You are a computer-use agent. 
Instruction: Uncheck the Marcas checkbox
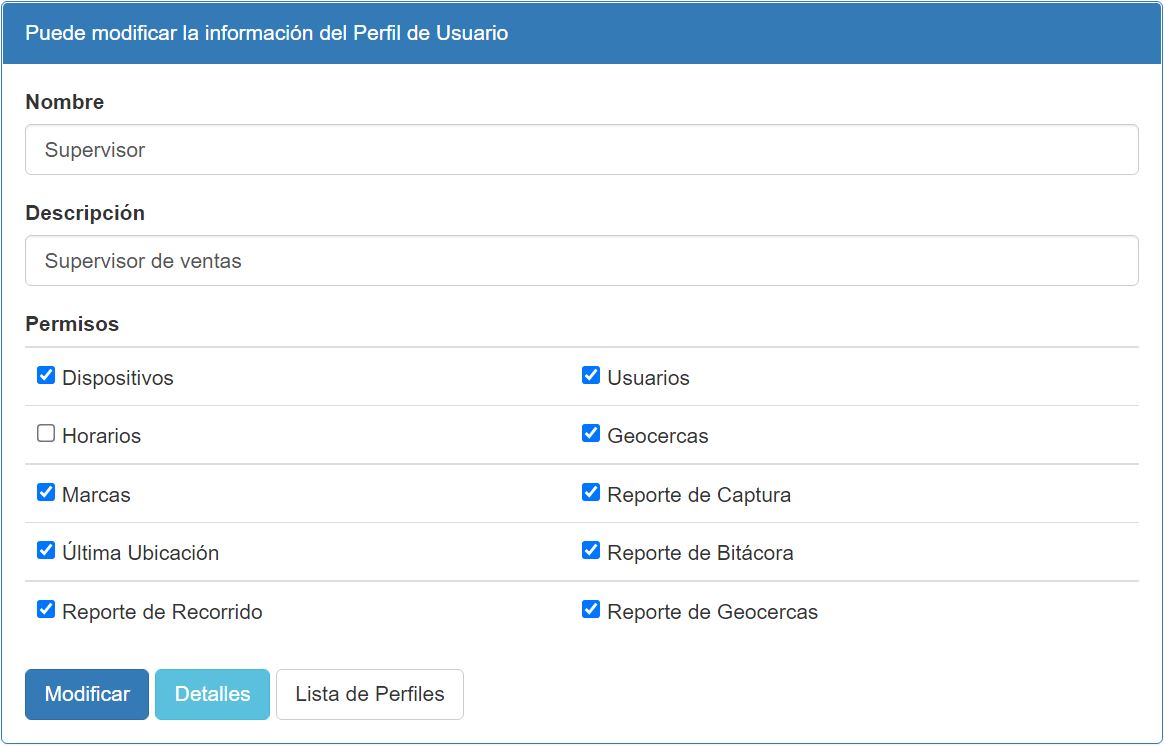pyautogui.click(x=46, y=493)
